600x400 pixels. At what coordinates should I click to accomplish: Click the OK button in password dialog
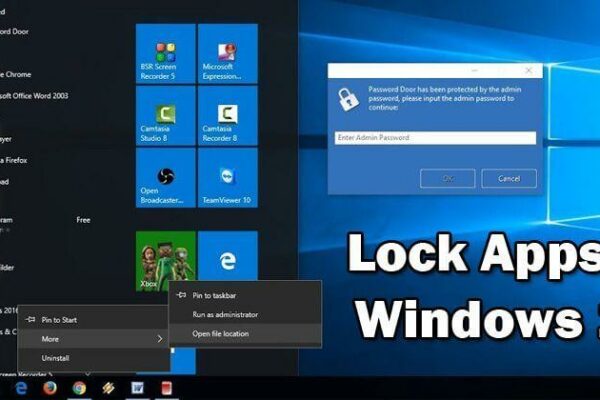coord(448,178)
